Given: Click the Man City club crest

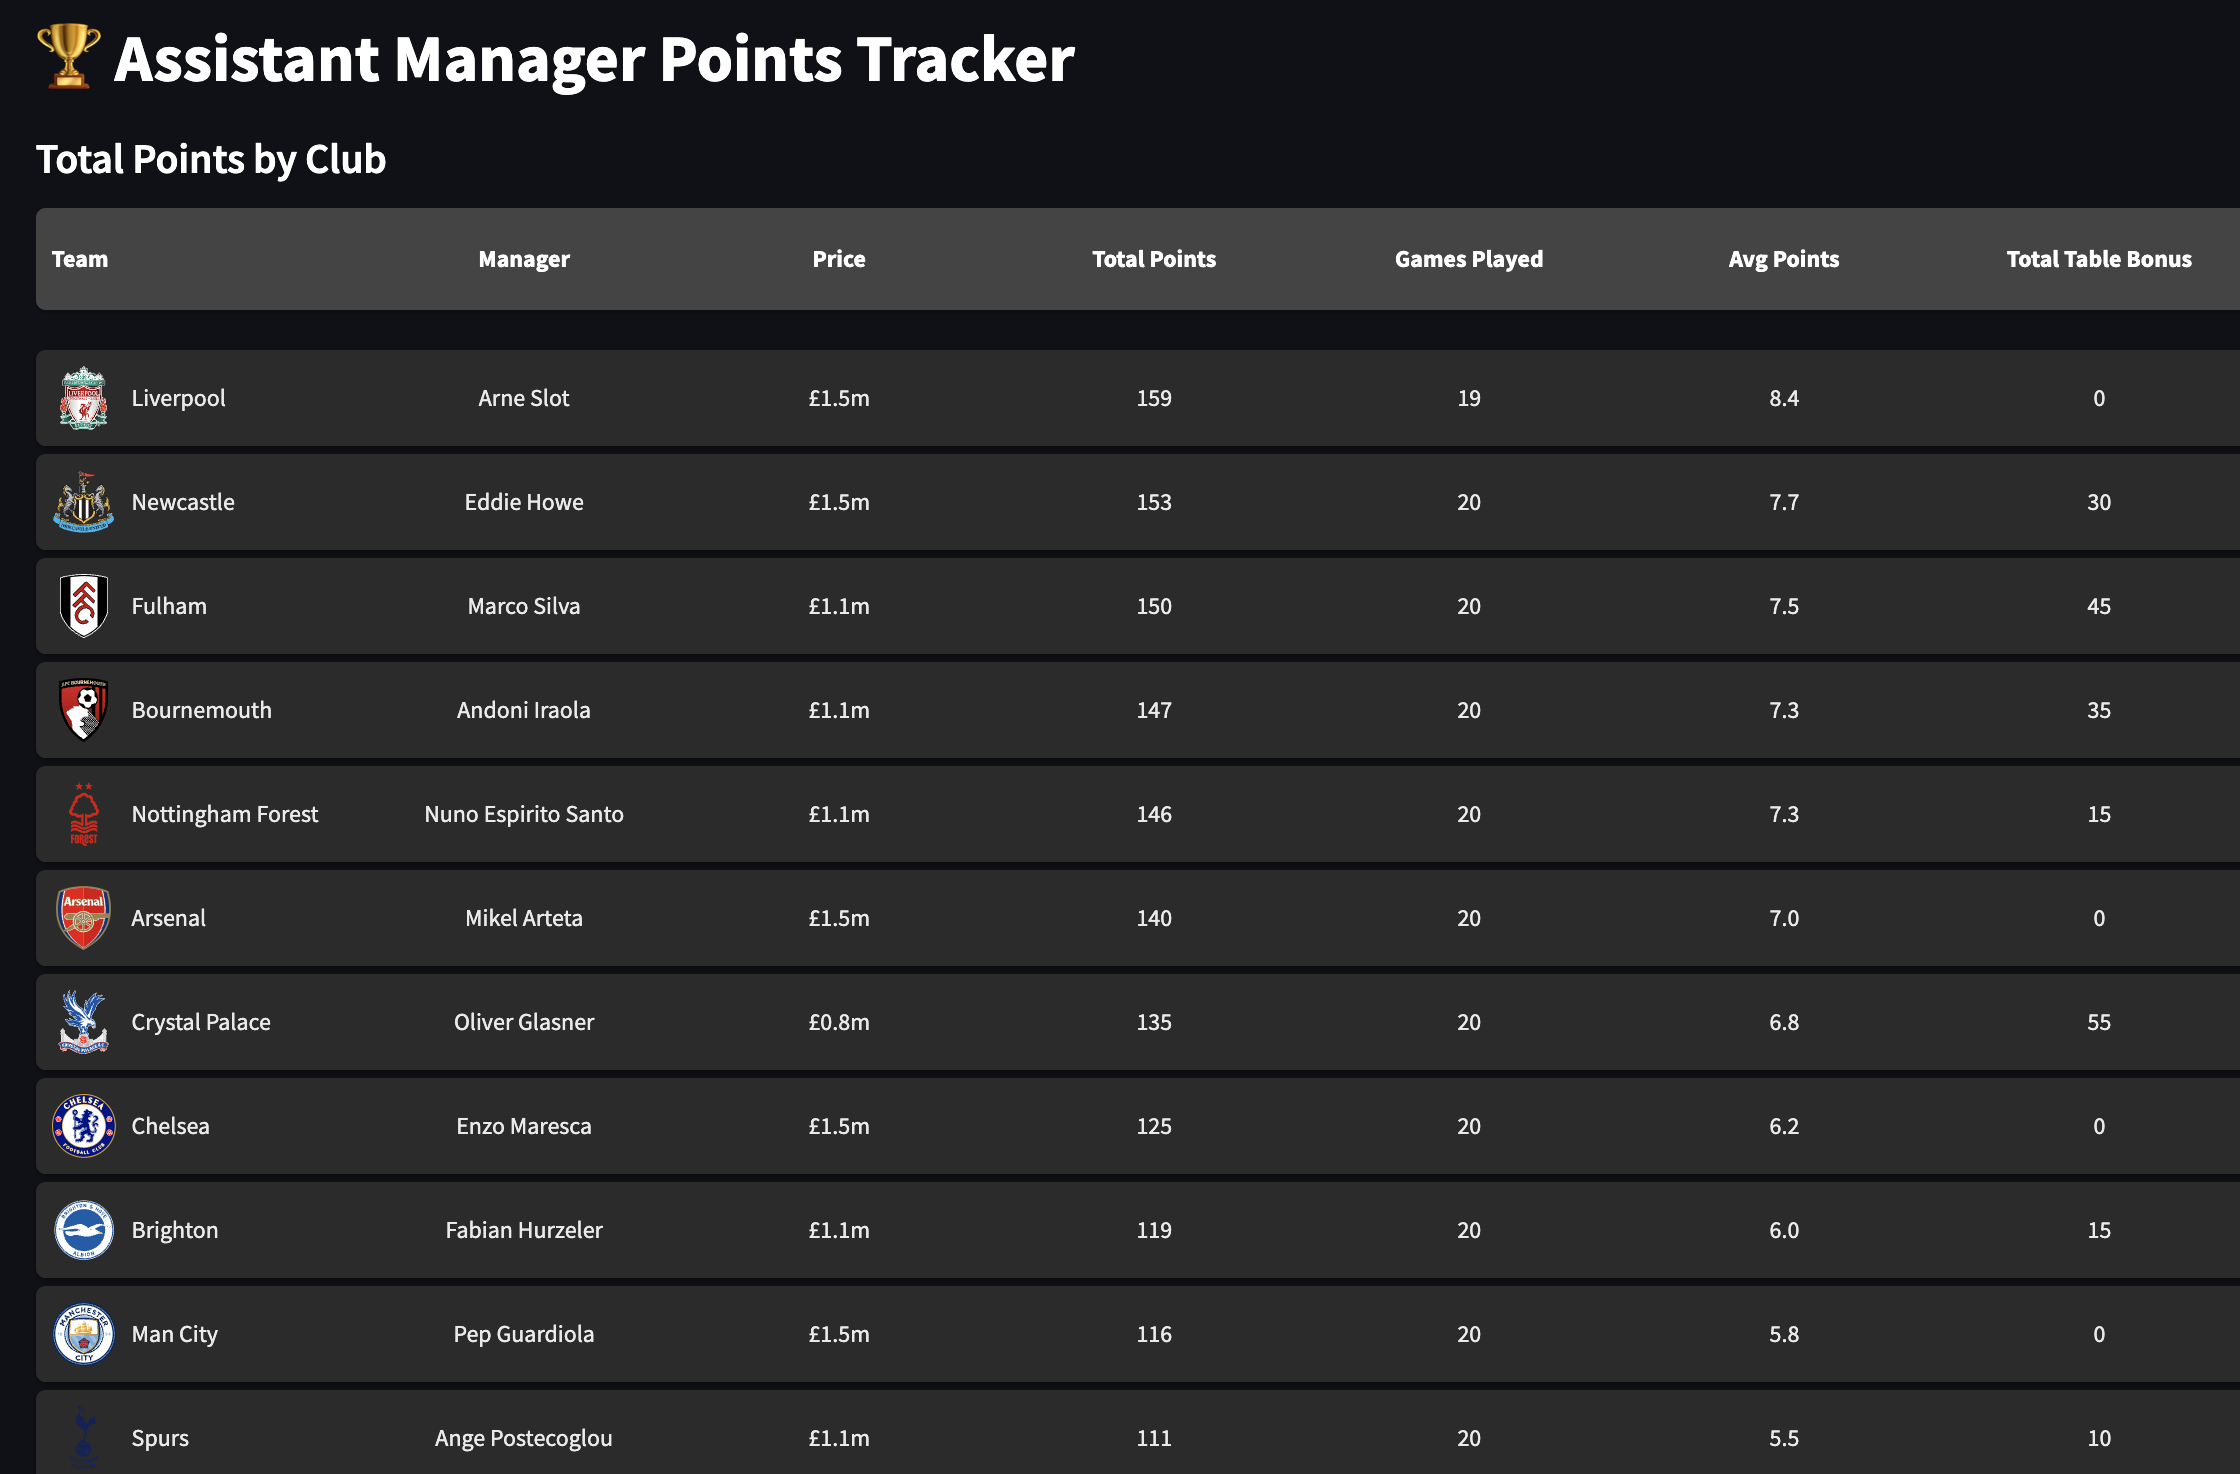Looking at the screenshot, I should click(83, 1334).
